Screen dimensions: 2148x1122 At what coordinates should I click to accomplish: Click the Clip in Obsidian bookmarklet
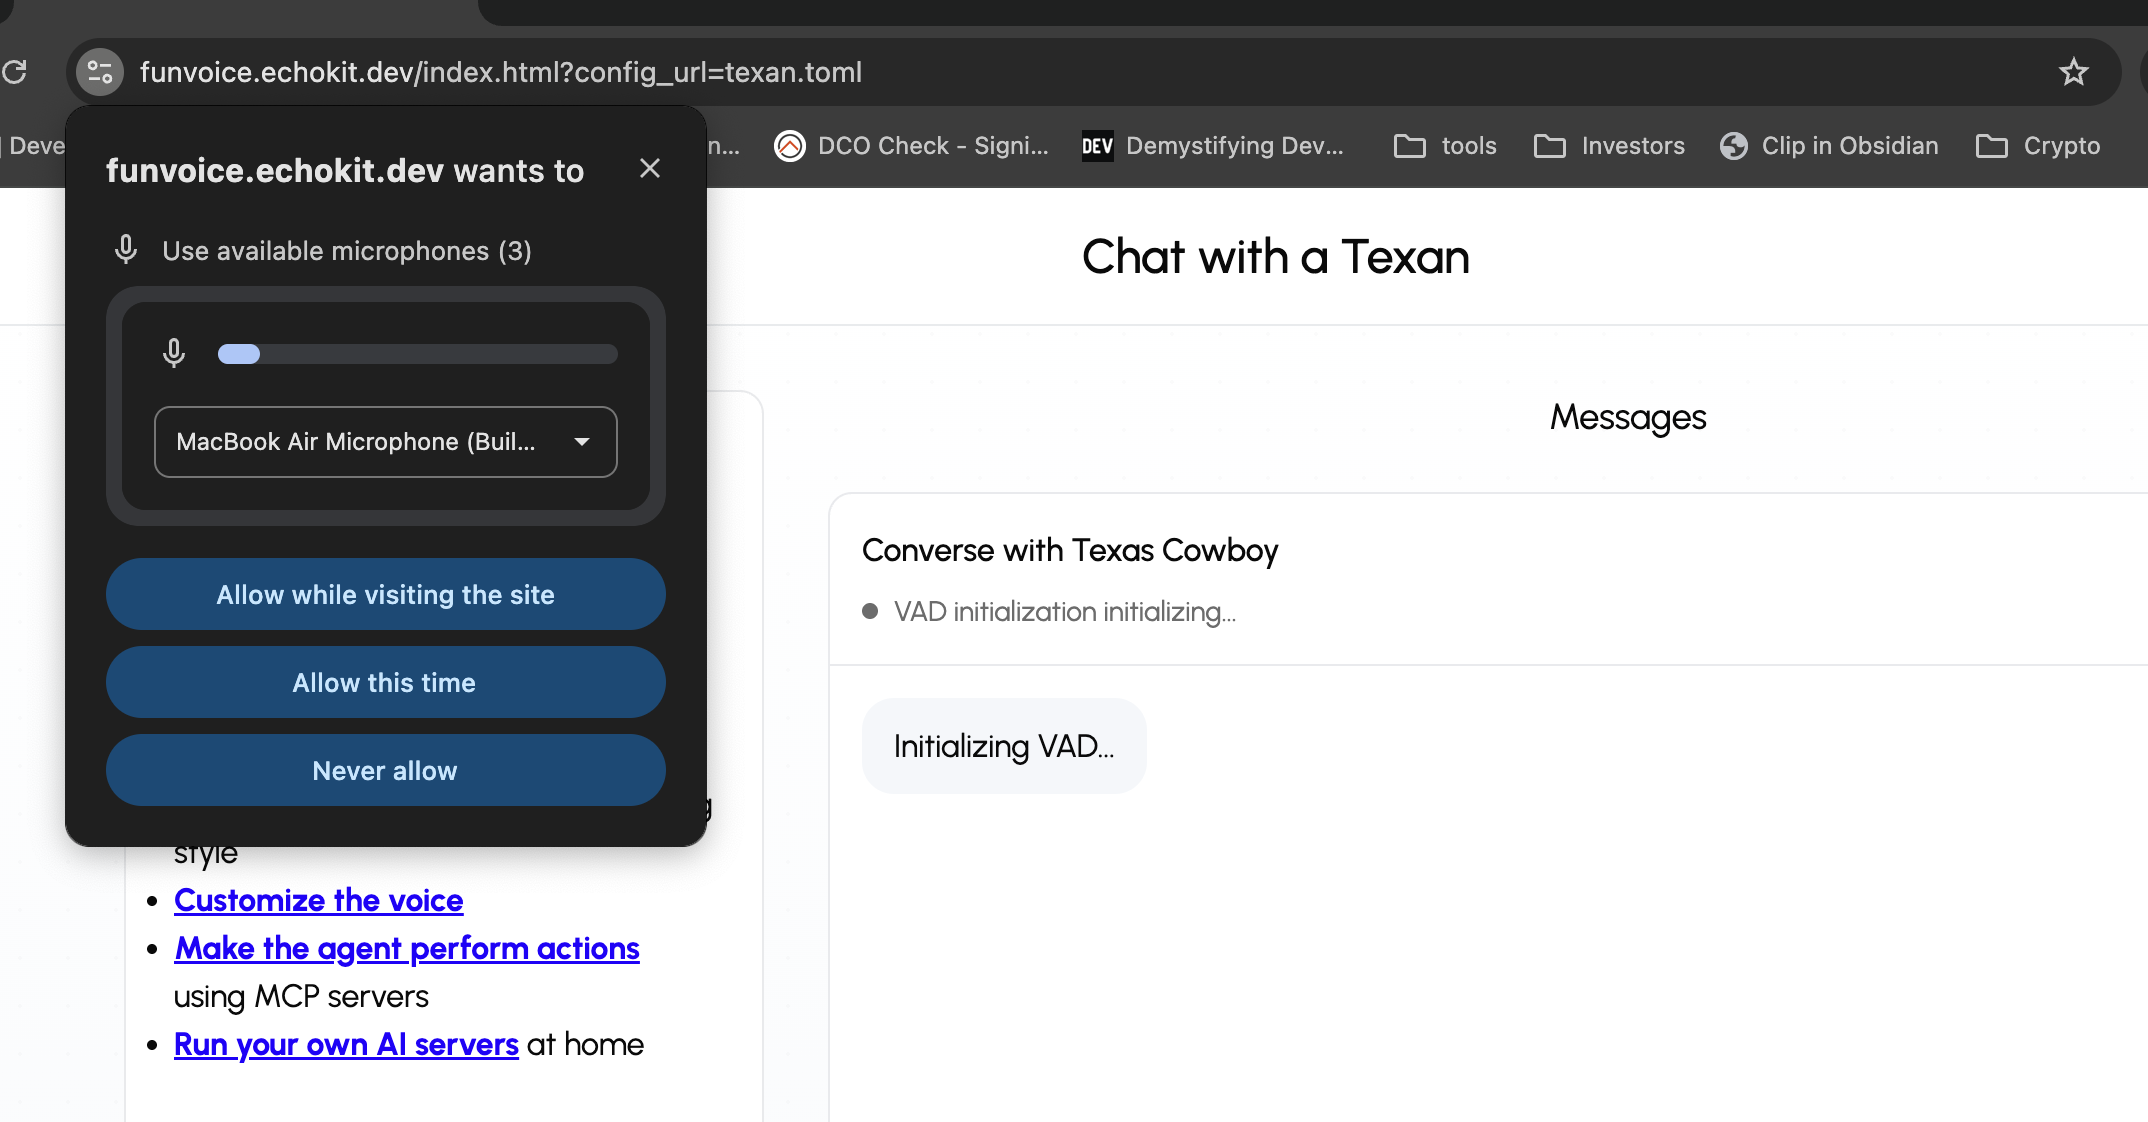click(1829, 146)
